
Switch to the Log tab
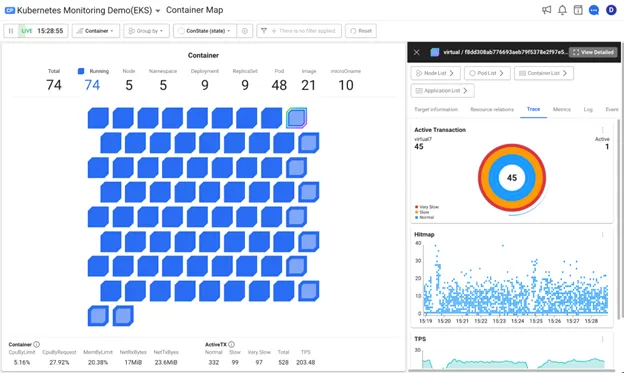(x=588, y=109)
